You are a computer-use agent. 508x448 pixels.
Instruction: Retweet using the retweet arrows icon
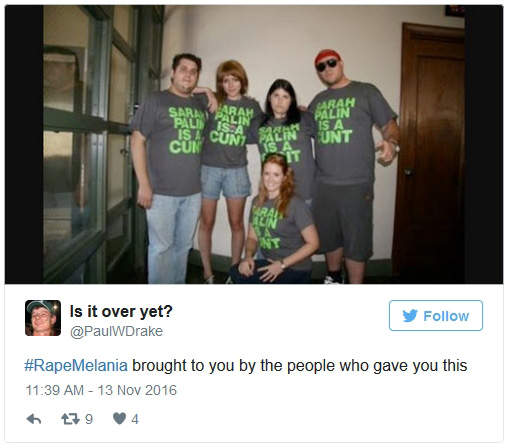70,419
